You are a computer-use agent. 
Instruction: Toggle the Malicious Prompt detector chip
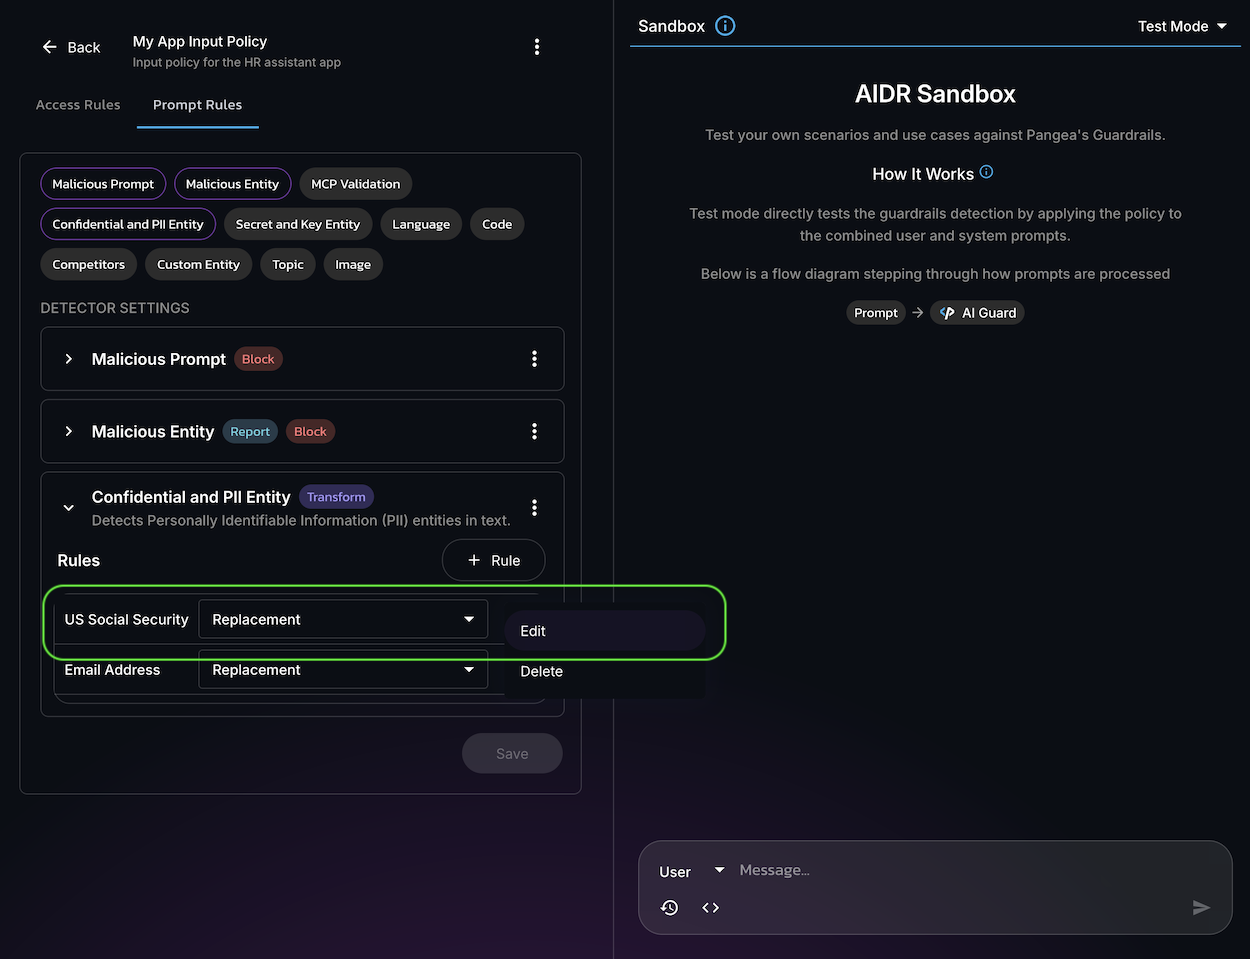click(103, 184)
